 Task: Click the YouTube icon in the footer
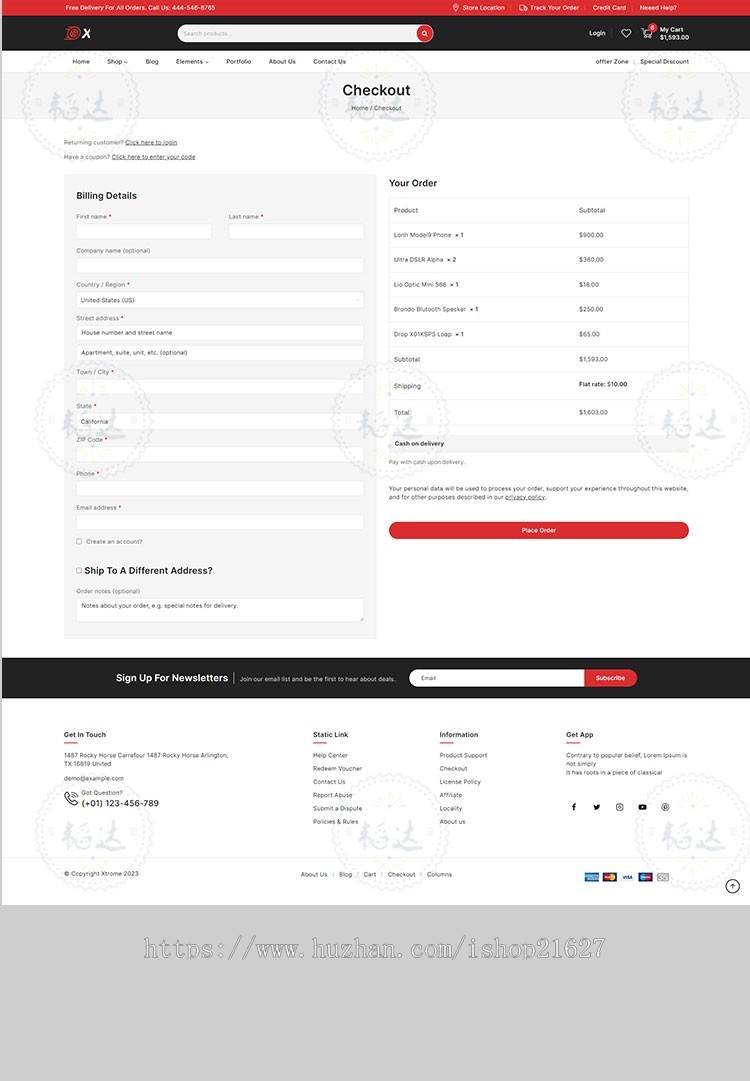coord(642,807)
